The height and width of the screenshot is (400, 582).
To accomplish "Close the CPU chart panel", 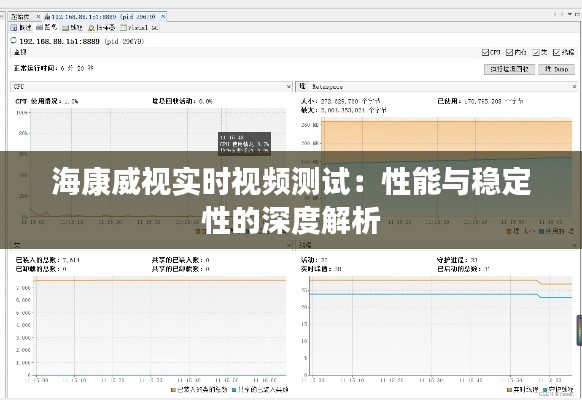I will (289, 86).
